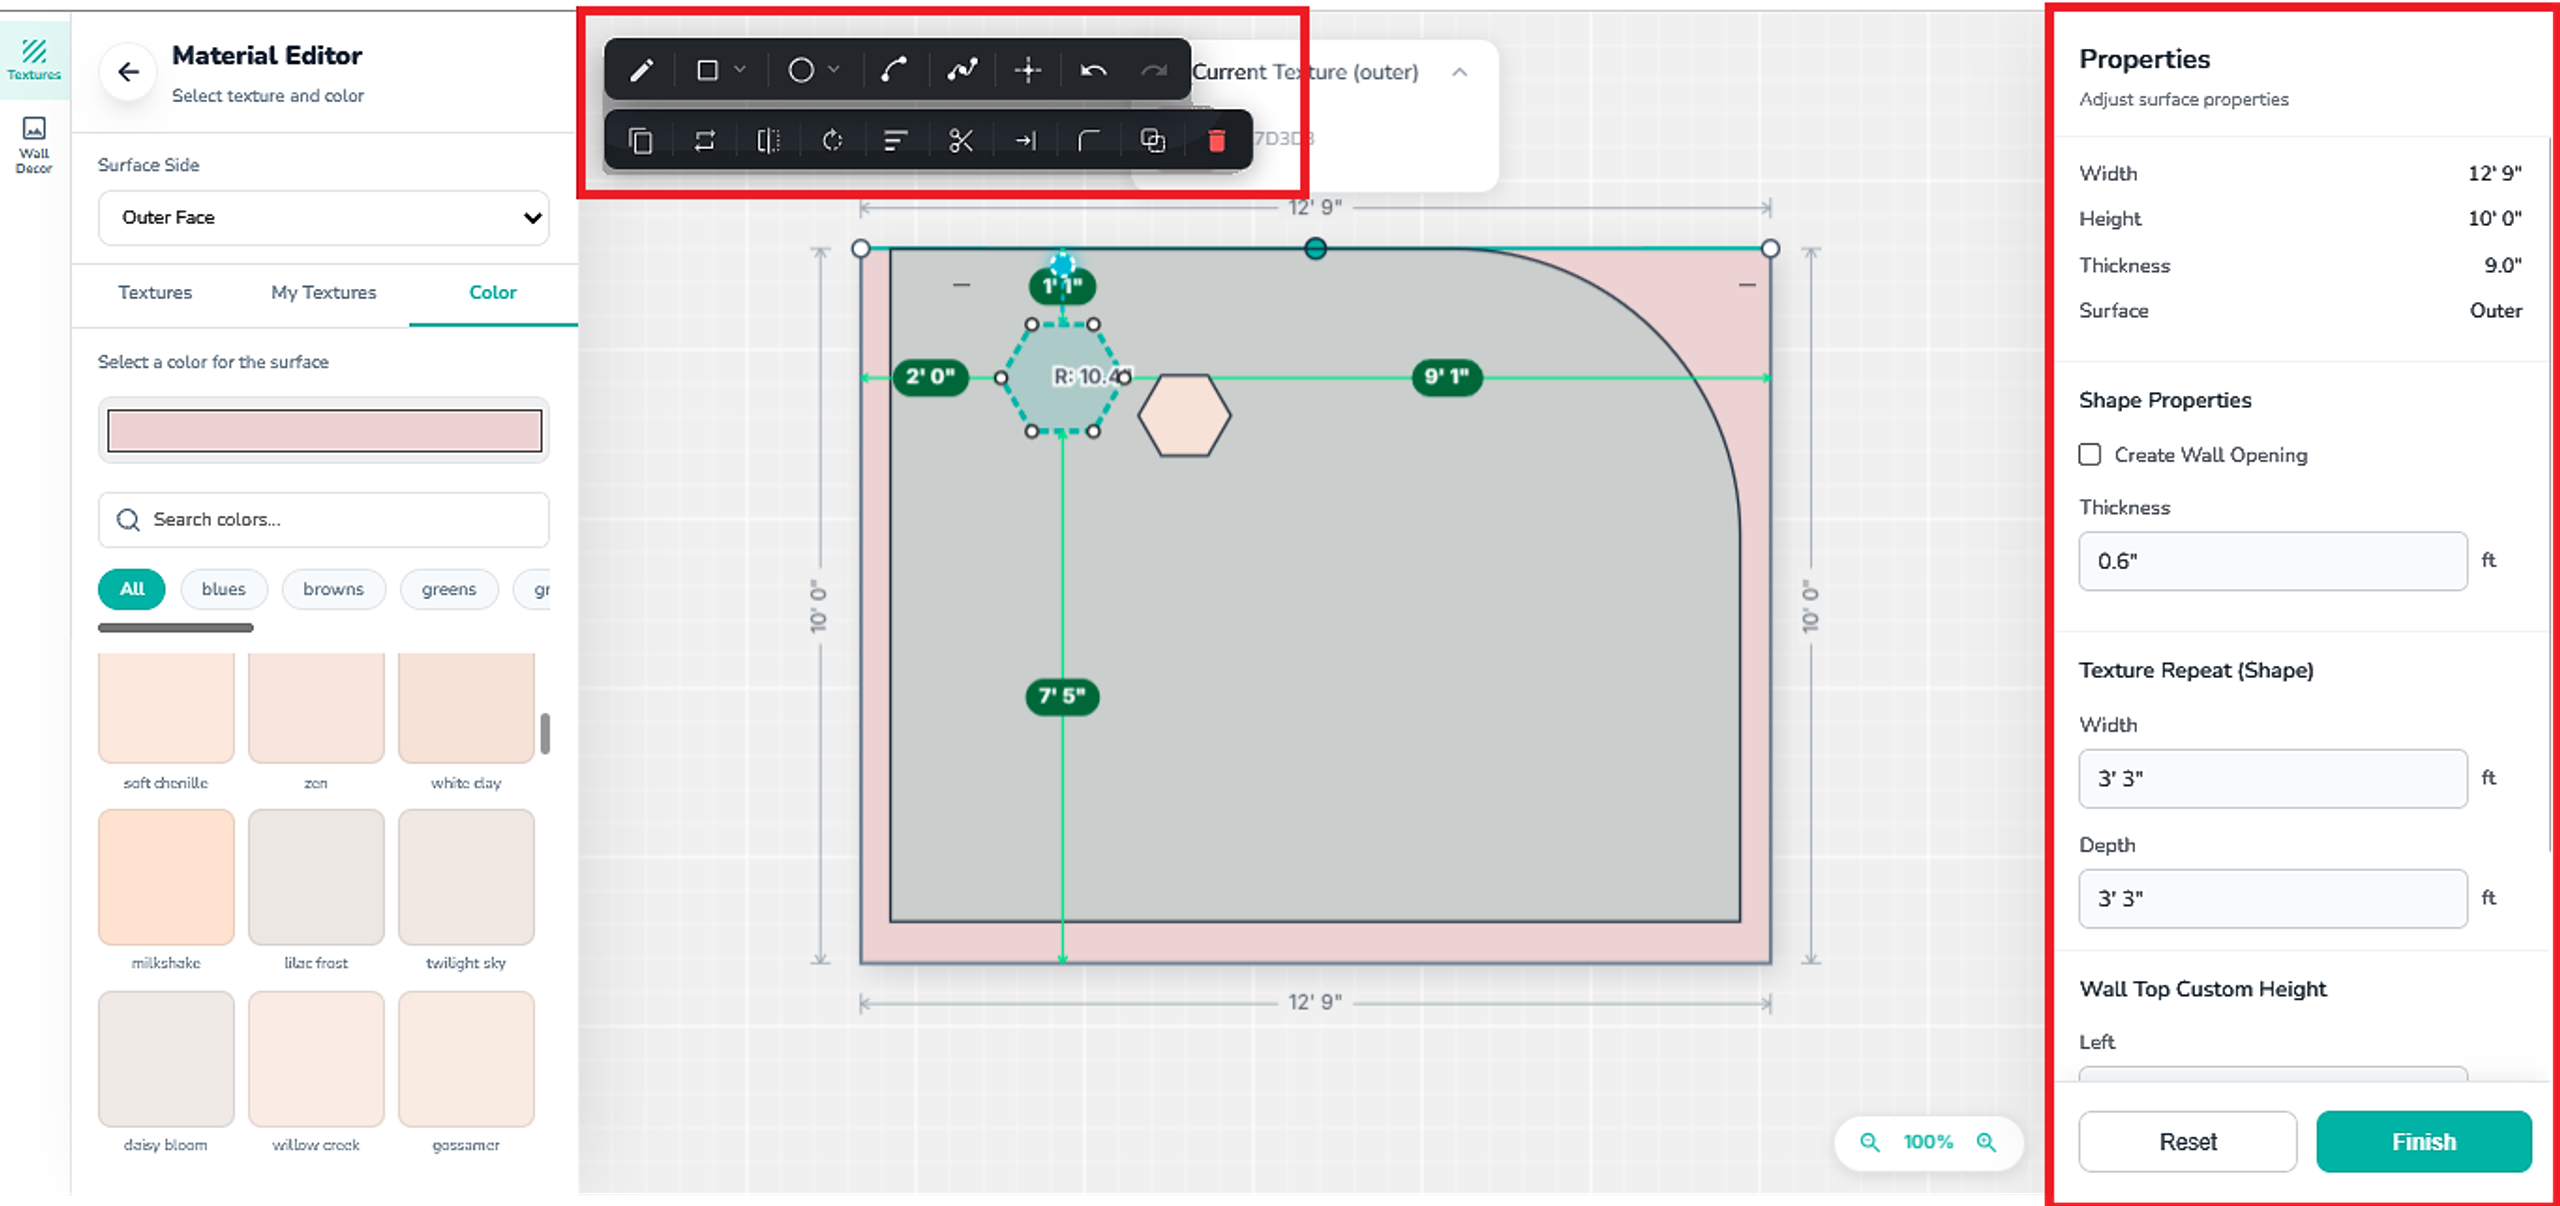Select the peach hexagon shape on canvas
Screen dimensions: 2560x1206
pos(1184,415)
